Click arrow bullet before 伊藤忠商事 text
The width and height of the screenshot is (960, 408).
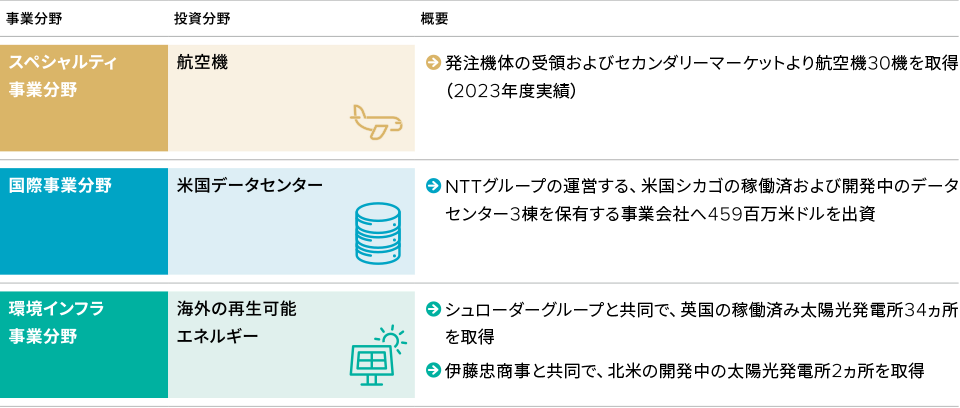coord(433,370)
